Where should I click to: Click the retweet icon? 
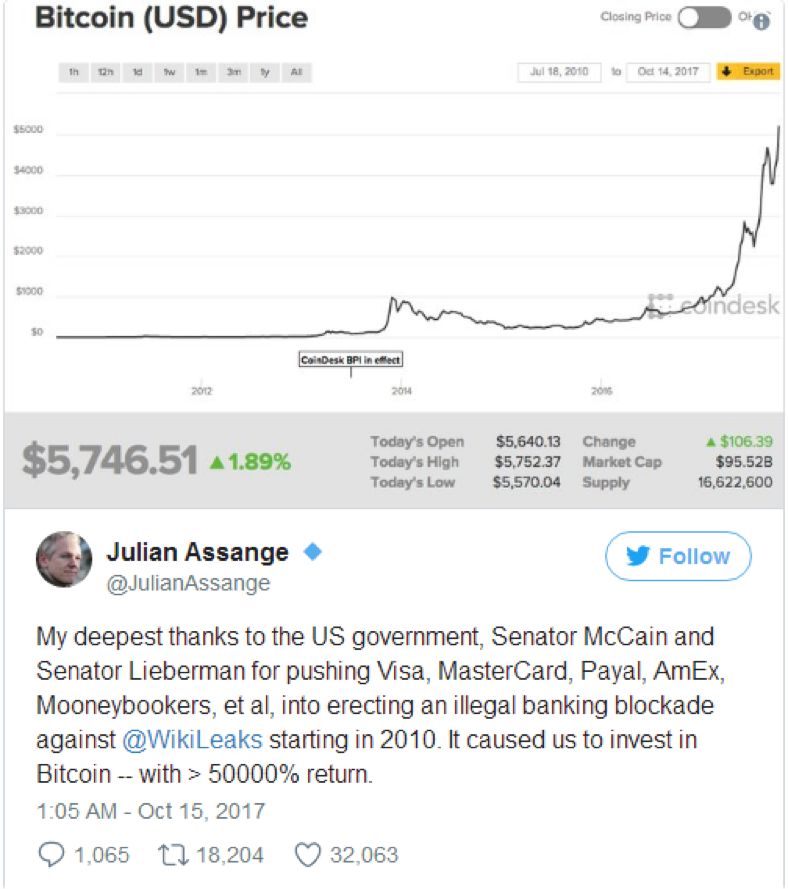tap(173, 855)
